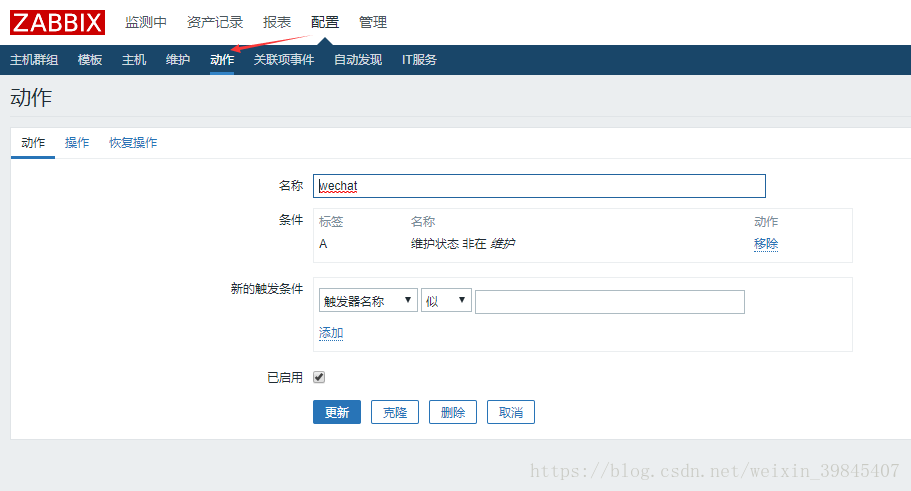
Task: Open the 管理 top menu
Action: tap(372, 22)
